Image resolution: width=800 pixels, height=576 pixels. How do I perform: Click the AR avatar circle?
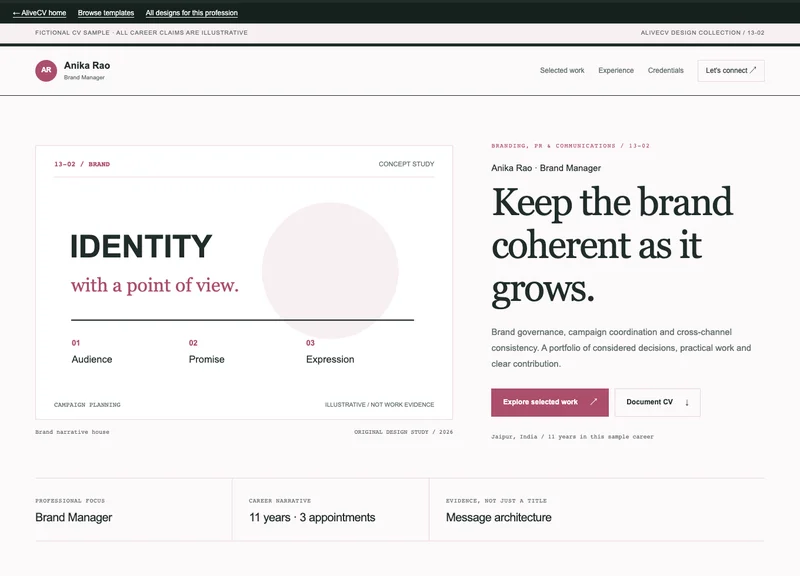[x=46, y=70]
